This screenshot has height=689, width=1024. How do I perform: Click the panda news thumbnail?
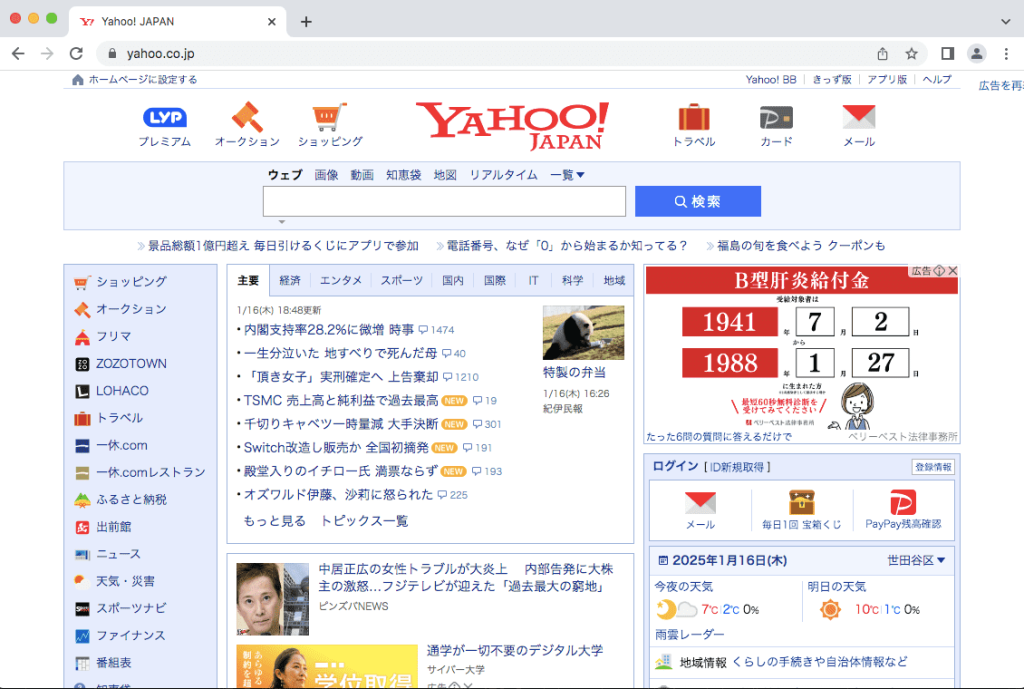click(x=583, y=332)
